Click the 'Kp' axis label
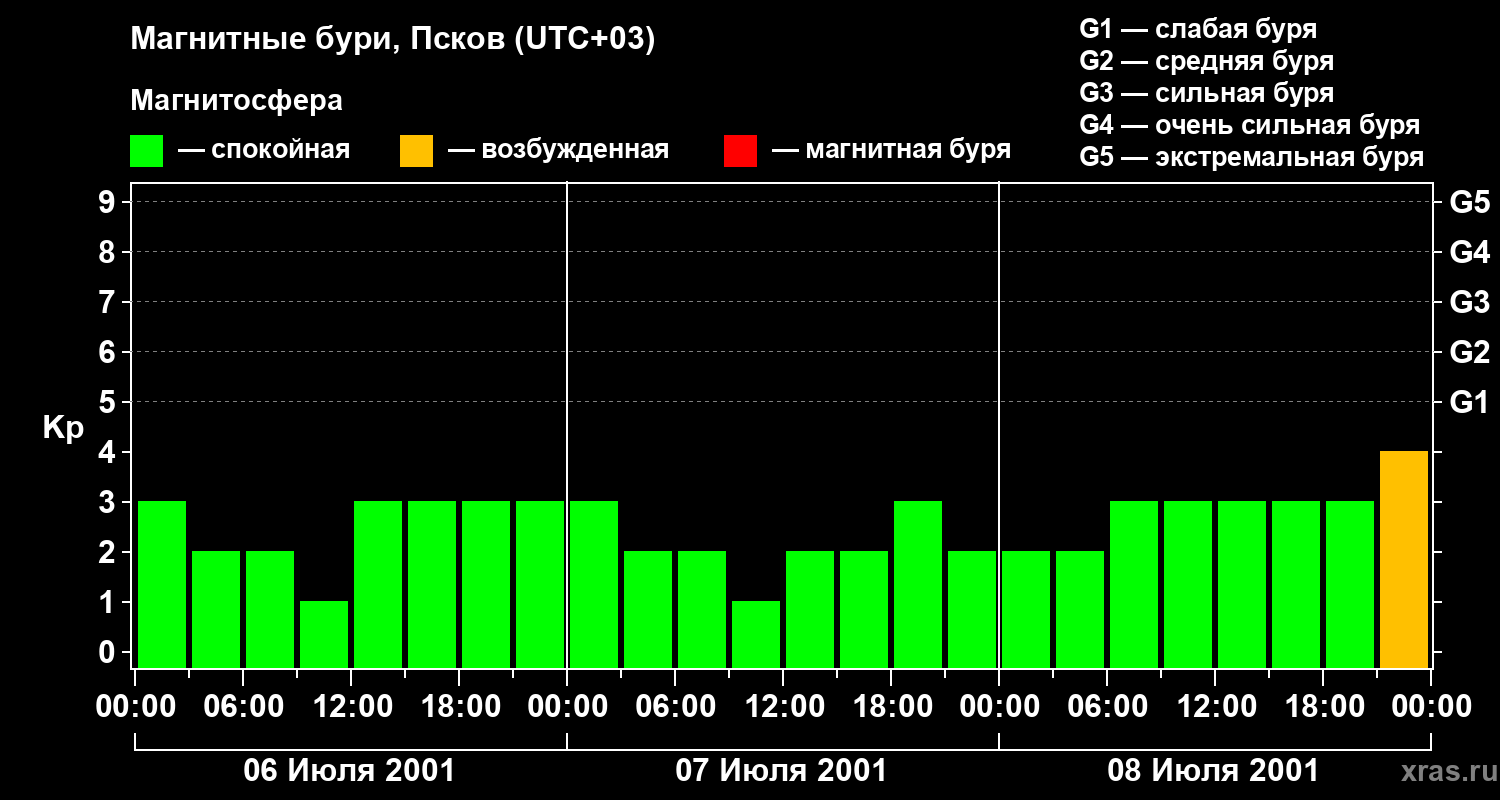The height and width of the screenshot is (800, 1500). tap(63, 429)
